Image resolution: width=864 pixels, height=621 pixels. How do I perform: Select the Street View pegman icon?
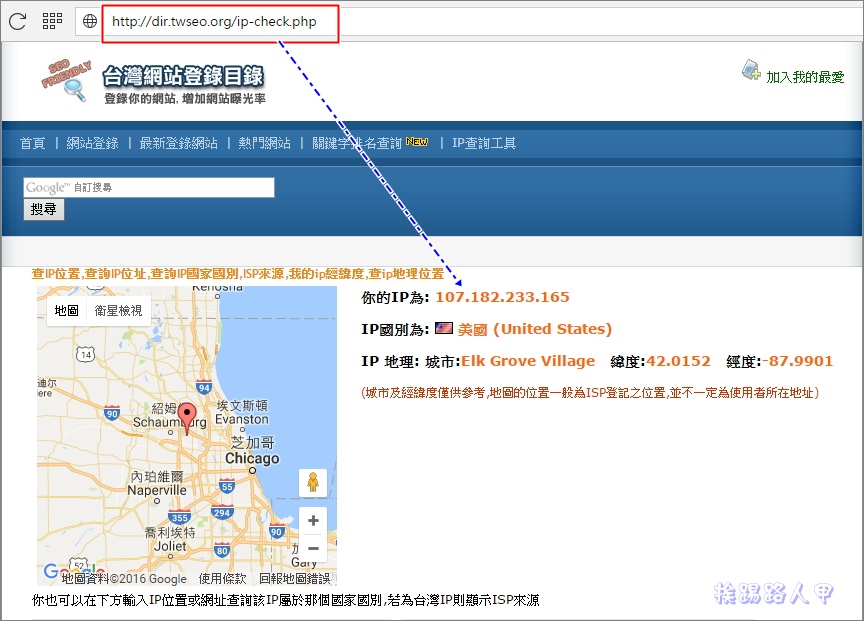pos(313,482)
